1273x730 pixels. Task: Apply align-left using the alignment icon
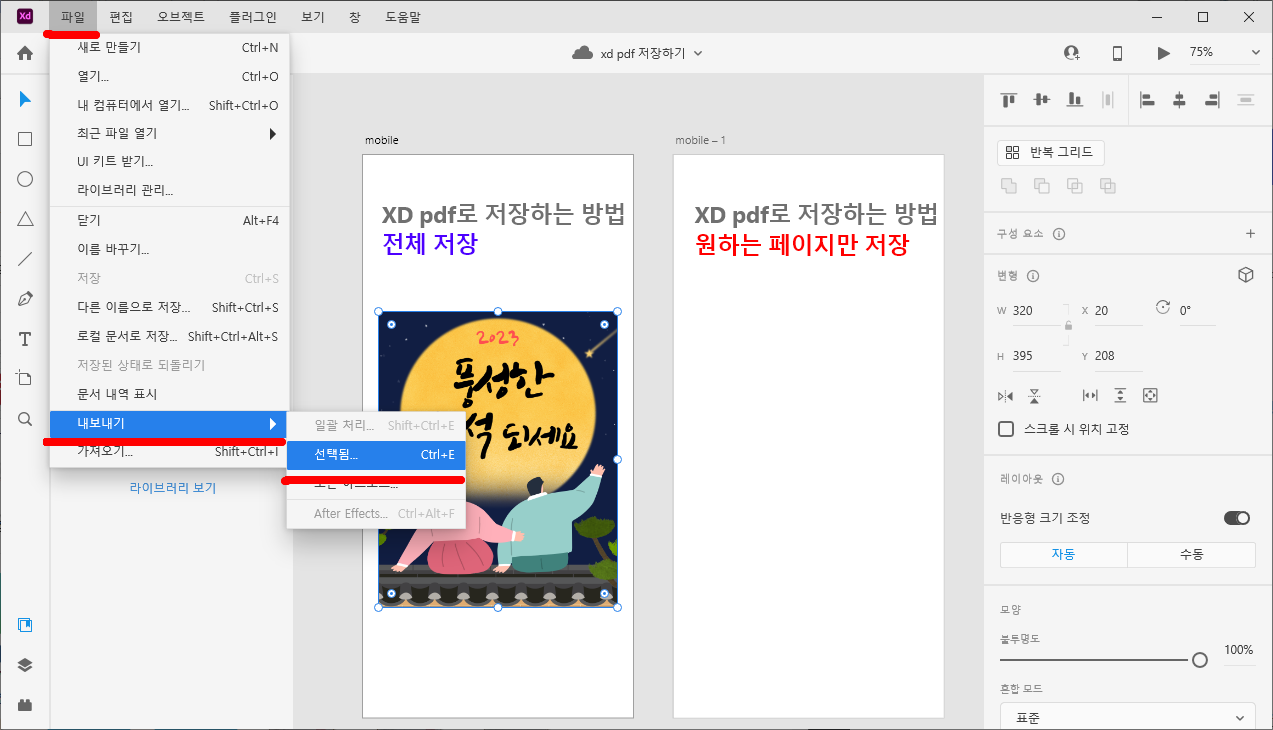pos(1146,100)
